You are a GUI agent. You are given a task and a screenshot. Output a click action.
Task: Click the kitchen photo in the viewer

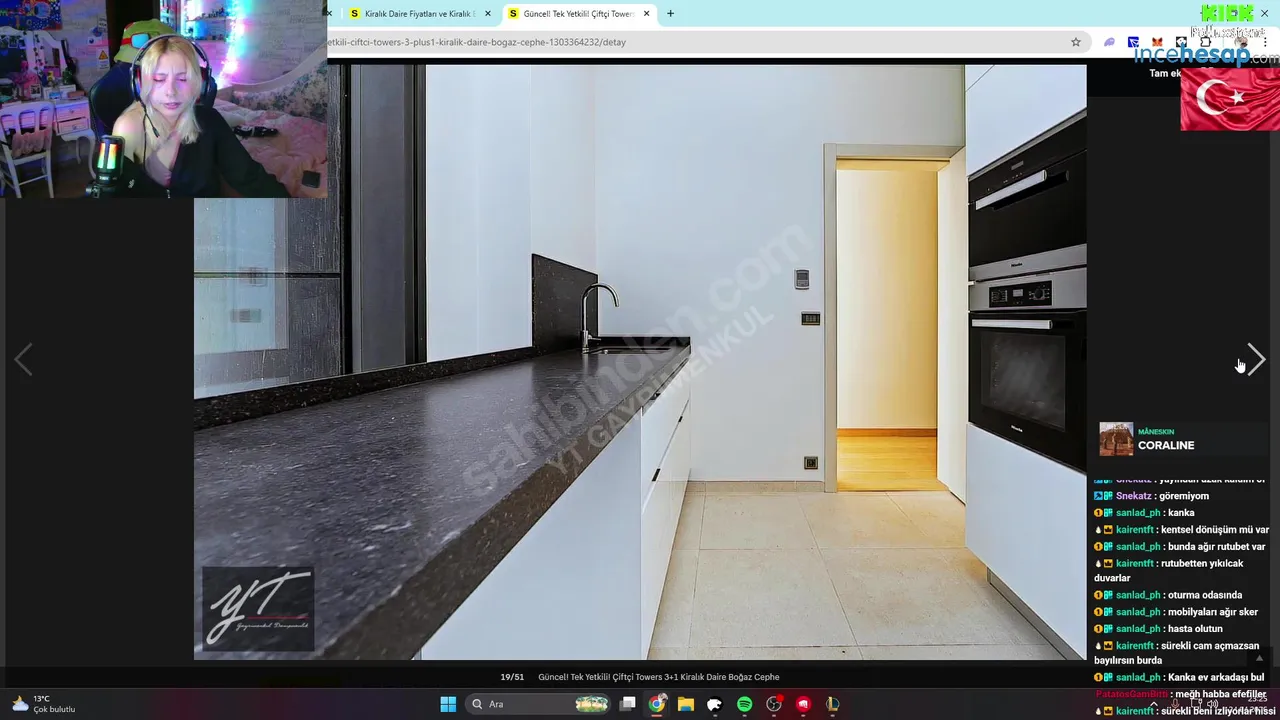coord(640,362)
